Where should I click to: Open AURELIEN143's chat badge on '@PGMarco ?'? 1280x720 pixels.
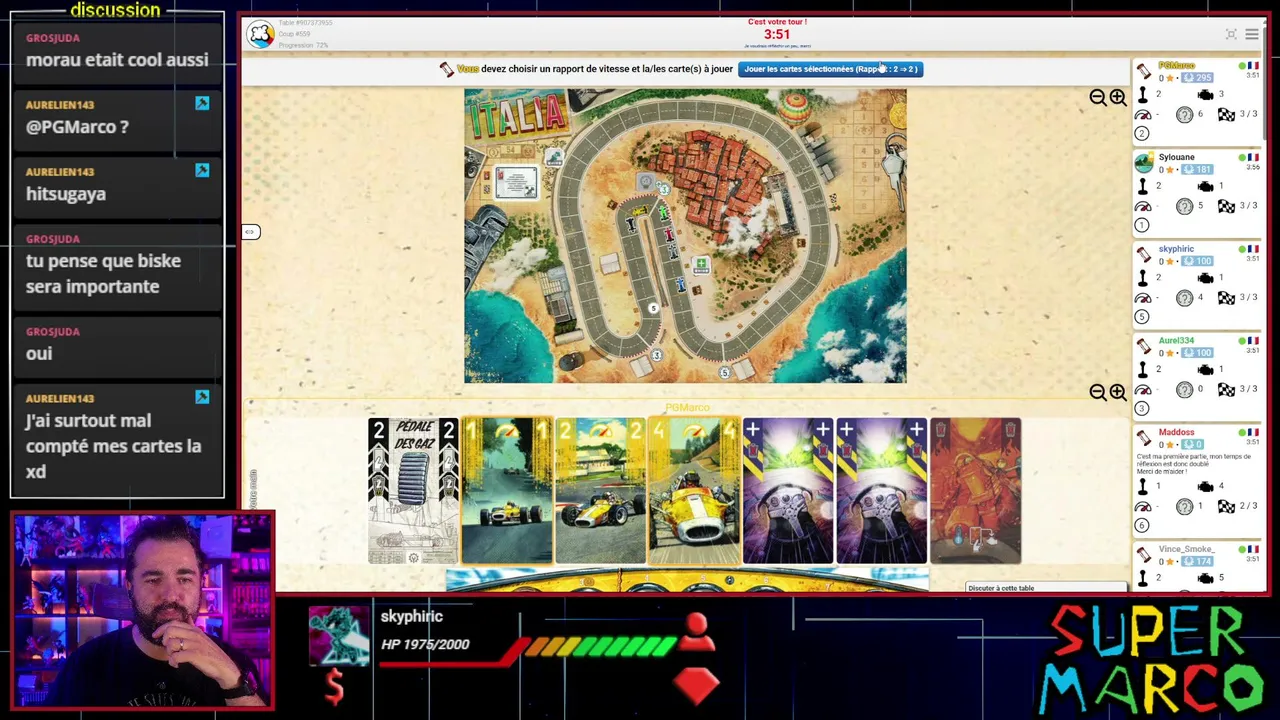[x=202, y=104]
